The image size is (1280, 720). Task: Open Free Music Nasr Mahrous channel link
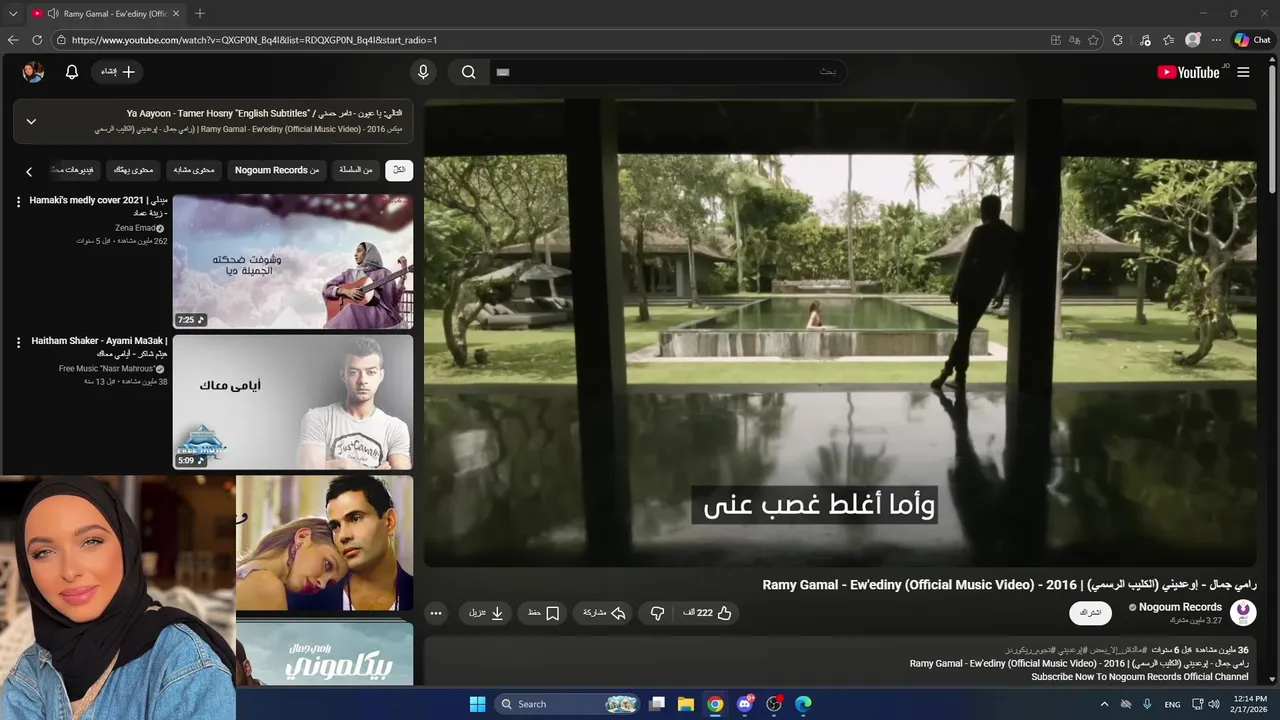106,368
